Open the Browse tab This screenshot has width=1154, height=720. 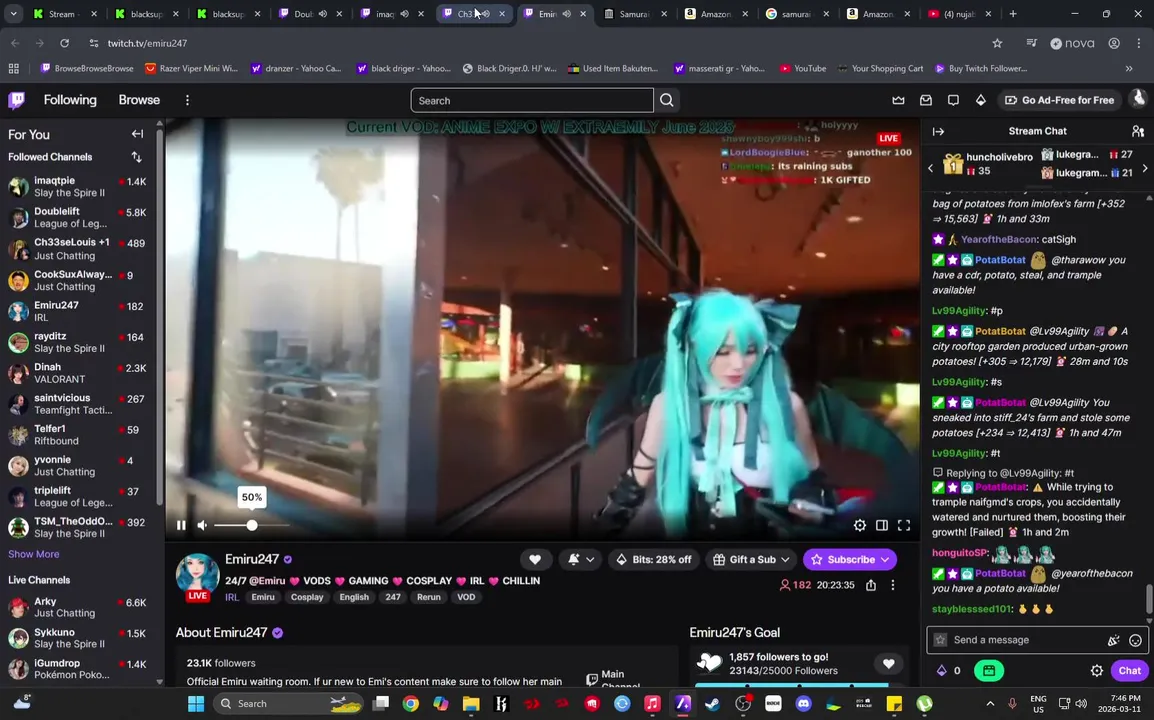click(139, 99)
